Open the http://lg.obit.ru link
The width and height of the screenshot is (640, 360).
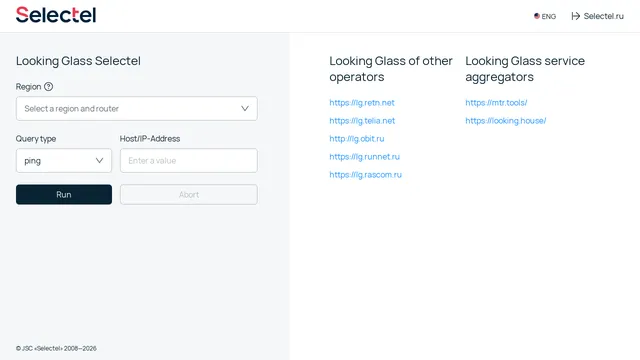point(357,139)
